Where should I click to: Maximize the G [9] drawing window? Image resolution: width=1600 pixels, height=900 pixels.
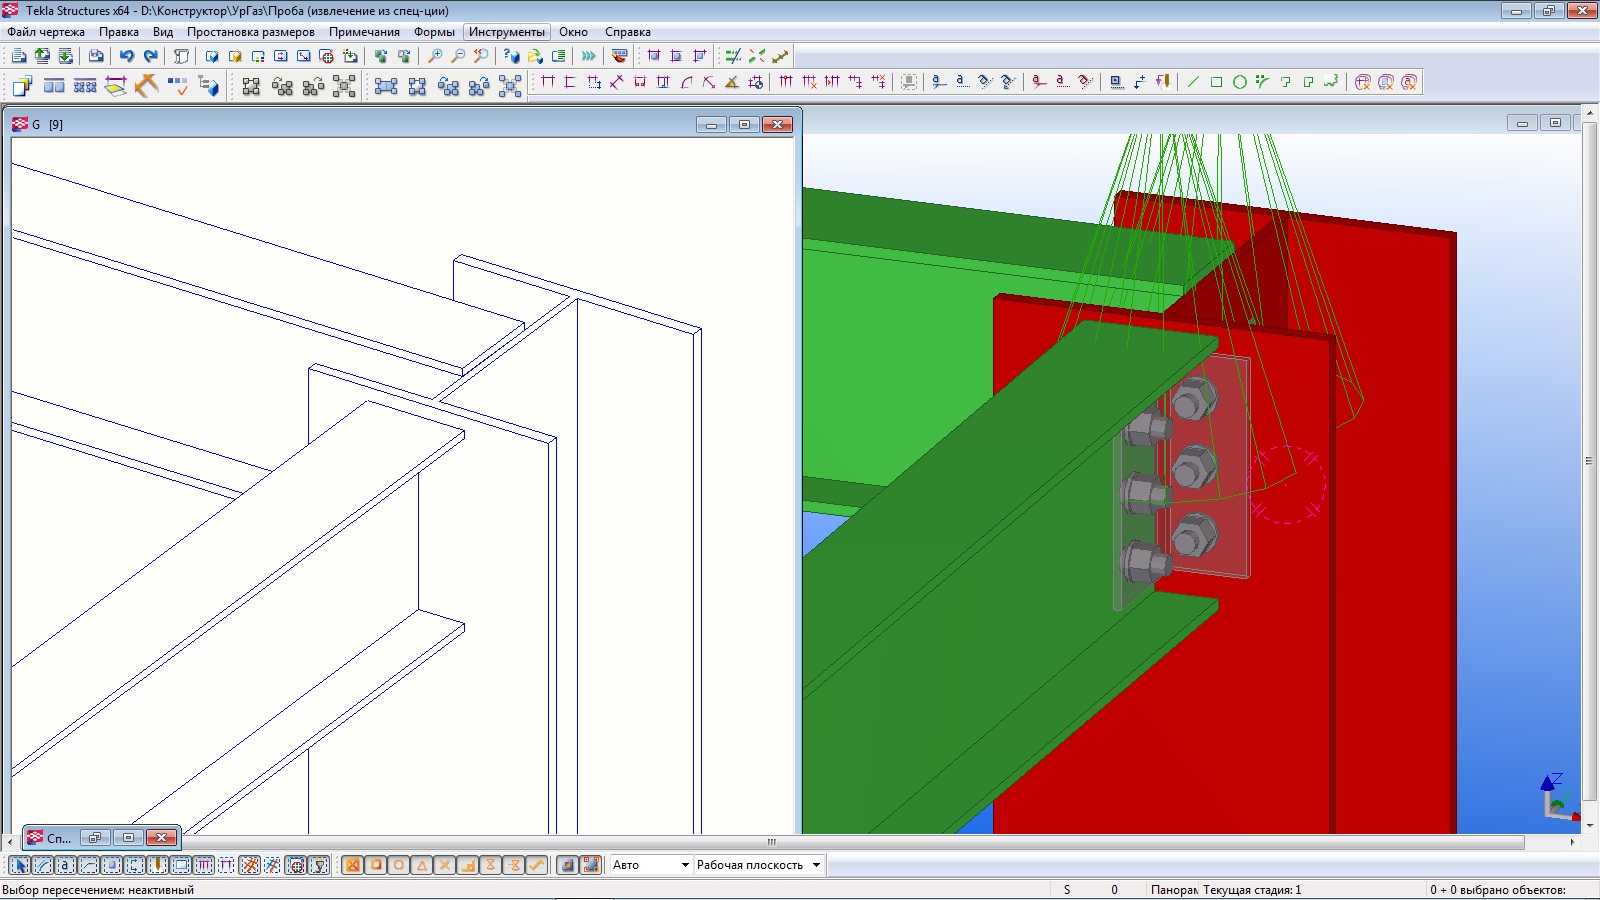coord(744,124)
